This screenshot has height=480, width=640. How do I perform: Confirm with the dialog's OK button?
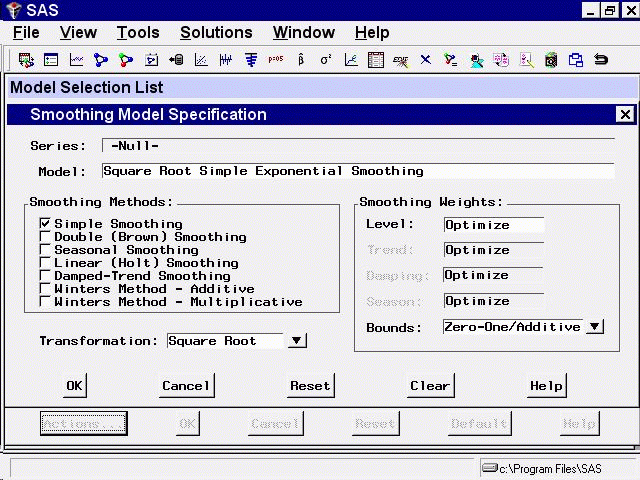pyautogui.click(x=74, y=385)
